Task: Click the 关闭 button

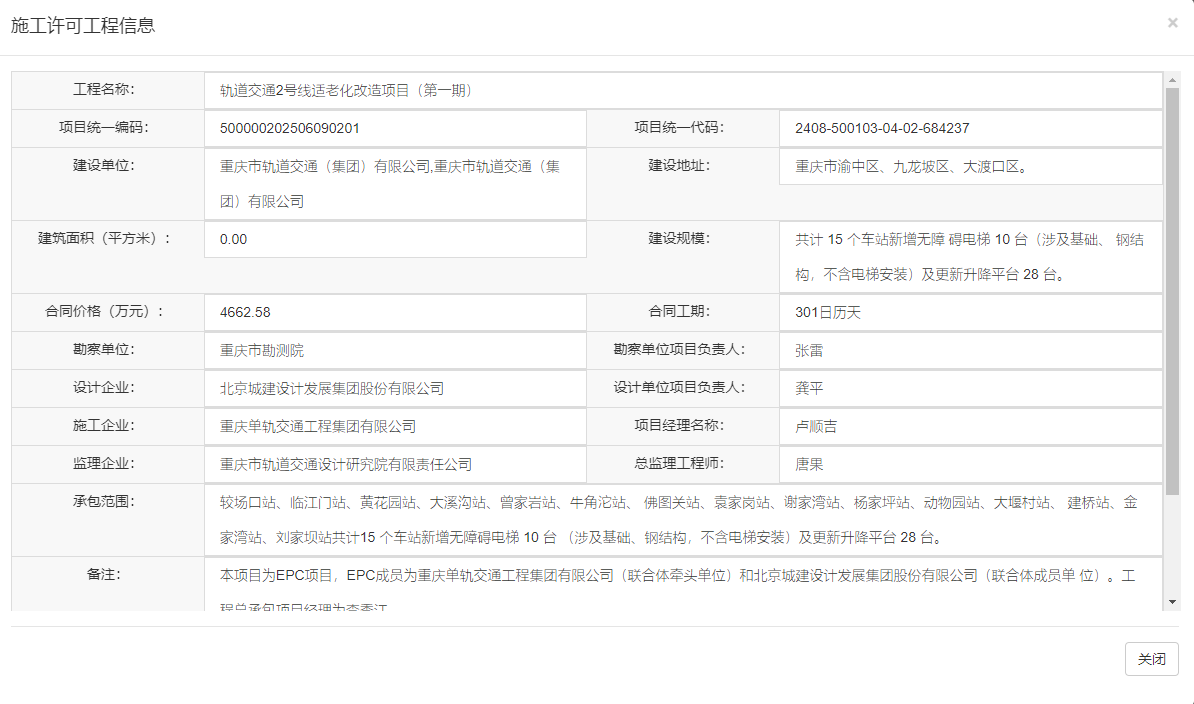Action: pyautogui.click(x=1151, y=658)
